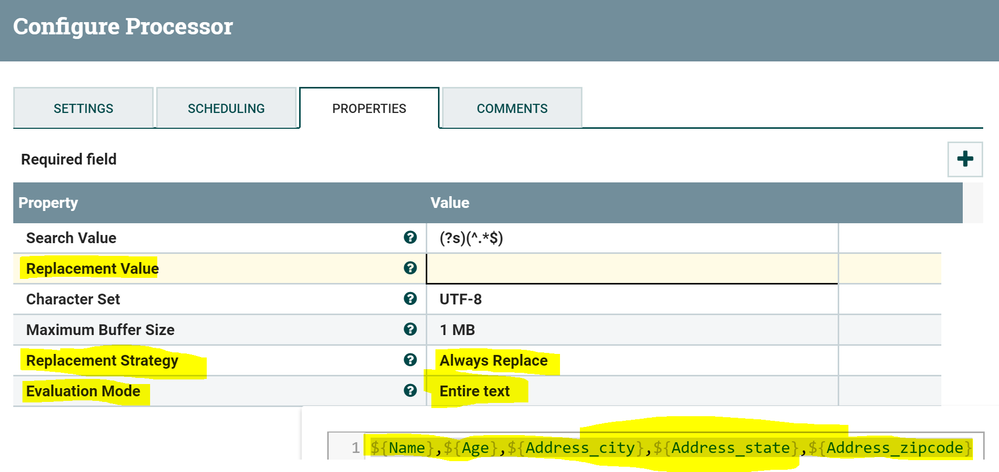Click help icon next to Evaluation Mode
Image resolution: width=999 pixels, height=472 pixels.
(410, 391)
